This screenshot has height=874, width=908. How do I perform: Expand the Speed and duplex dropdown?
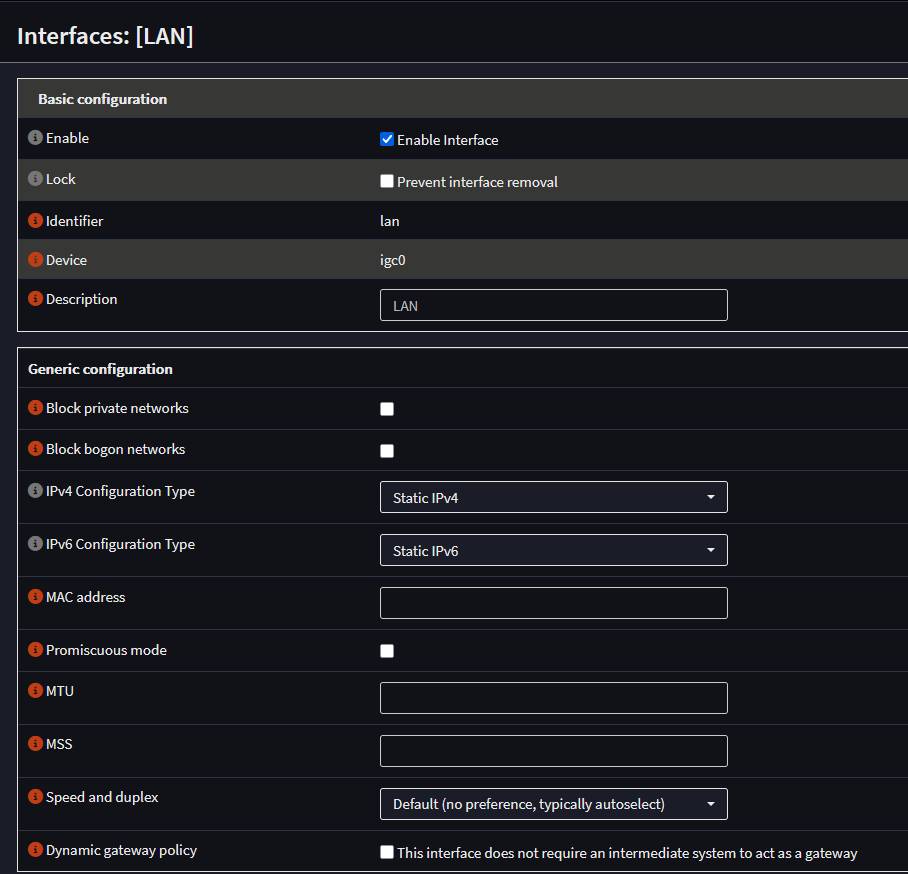[x=553, y=804]
